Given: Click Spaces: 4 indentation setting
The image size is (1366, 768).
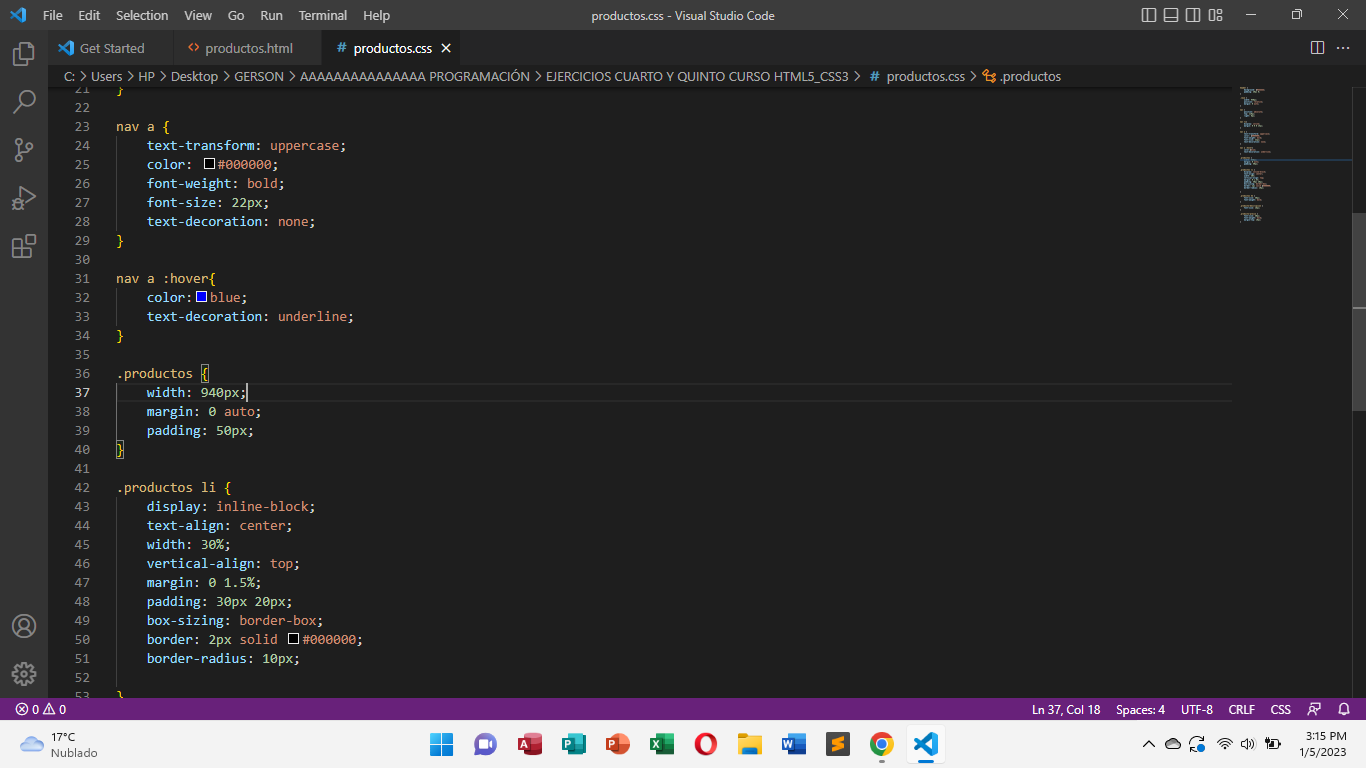Looking at the screenshot, I should pyautogui.click(x=1140, y=709).
